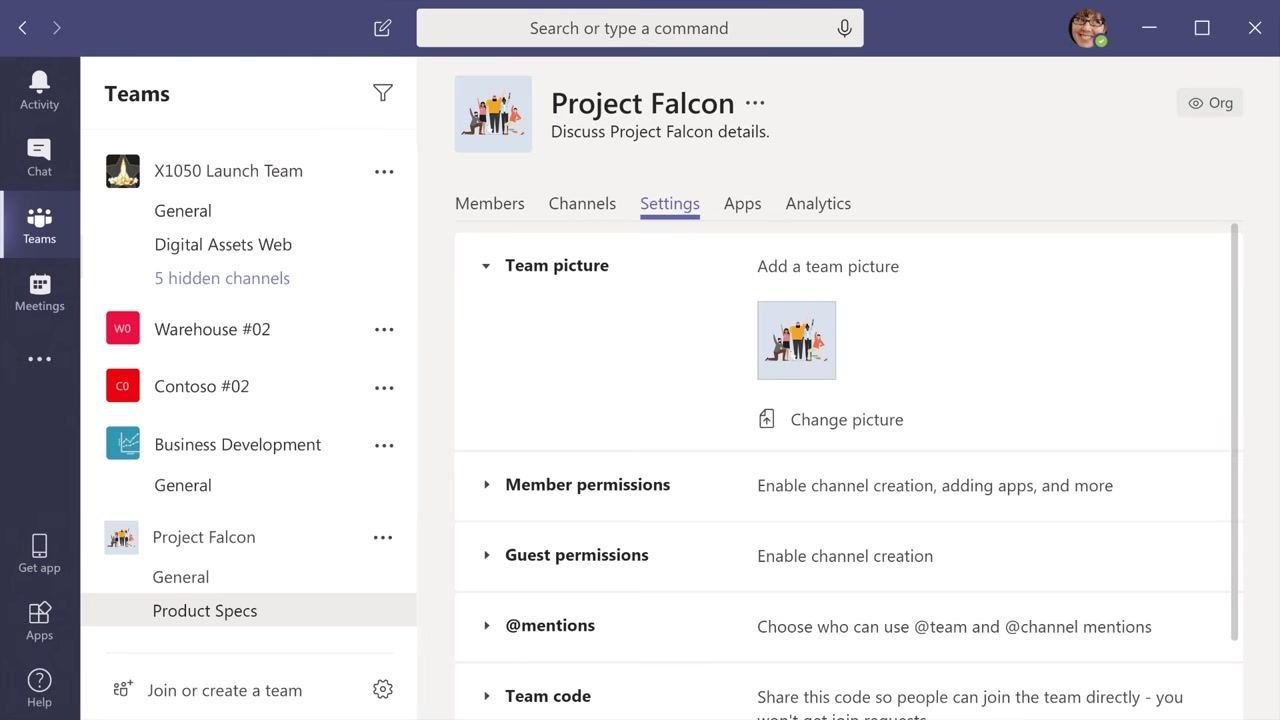Open General channel under Business Development
This screenshot has width=1280, height=720.
pyautogui.click(x=183, y=485)
